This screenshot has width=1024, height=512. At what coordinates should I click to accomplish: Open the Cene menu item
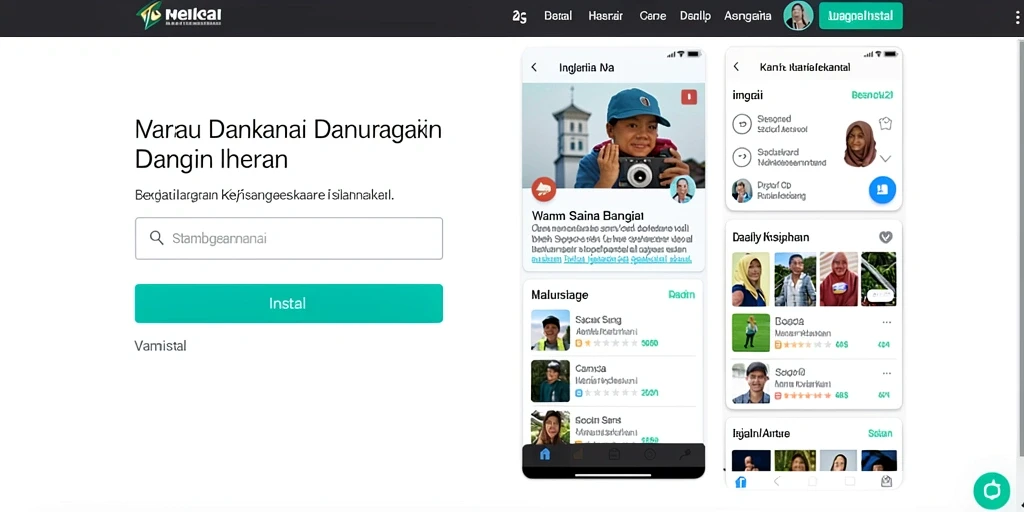click(652, 16)
